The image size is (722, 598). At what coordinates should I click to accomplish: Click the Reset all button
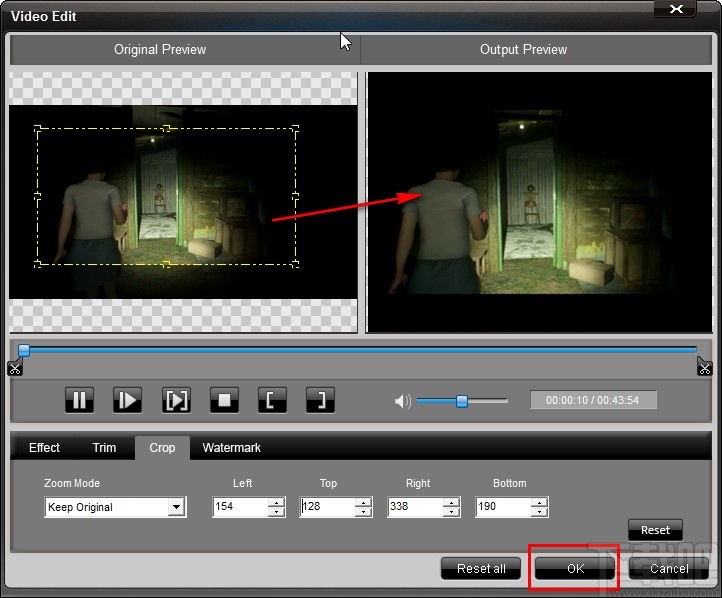pos(481,569)
